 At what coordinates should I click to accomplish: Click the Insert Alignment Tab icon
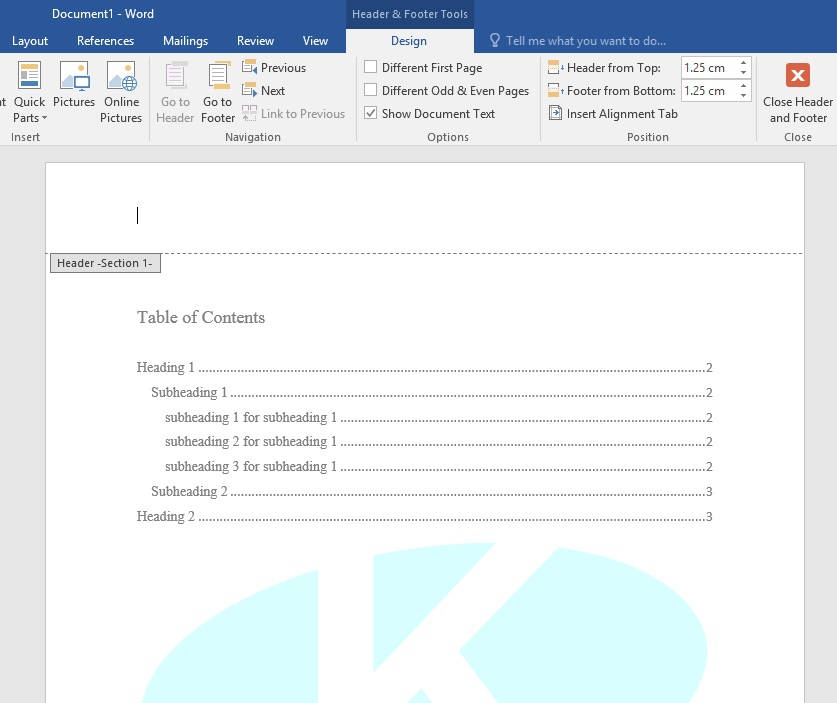tap(556, 113)
